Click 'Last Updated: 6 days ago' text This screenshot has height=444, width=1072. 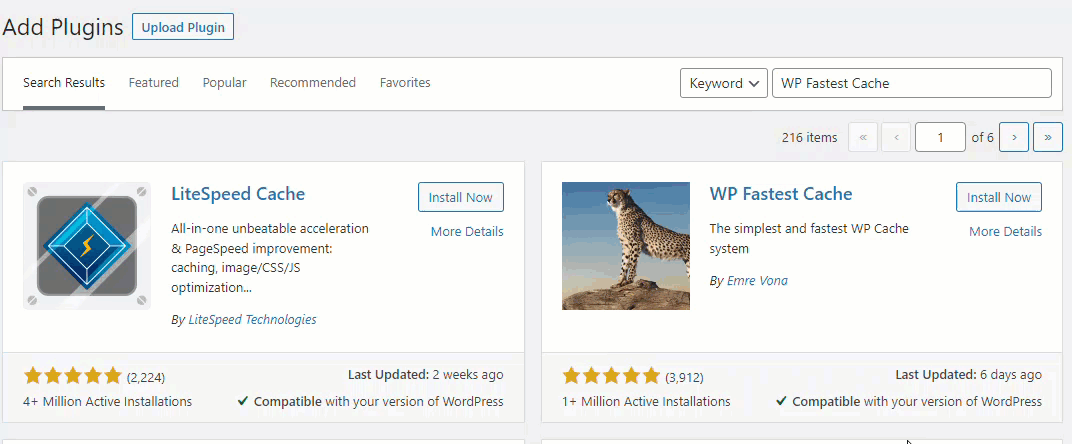click(x=969, y=375)
